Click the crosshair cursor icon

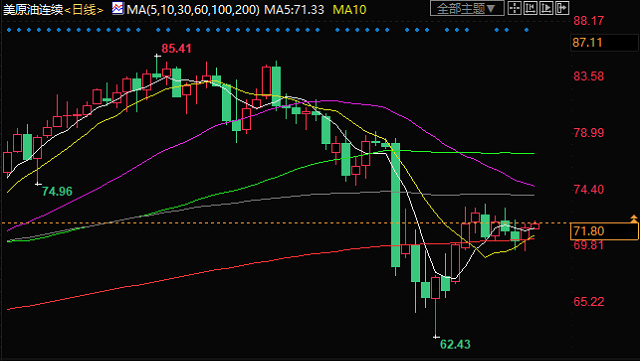(x=515, y=8)
